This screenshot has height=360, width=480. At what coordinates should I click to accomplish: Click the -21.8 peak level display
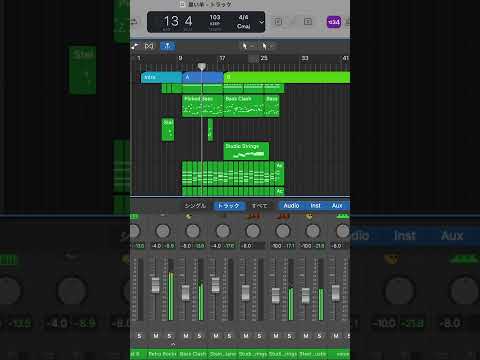[320, 246]
